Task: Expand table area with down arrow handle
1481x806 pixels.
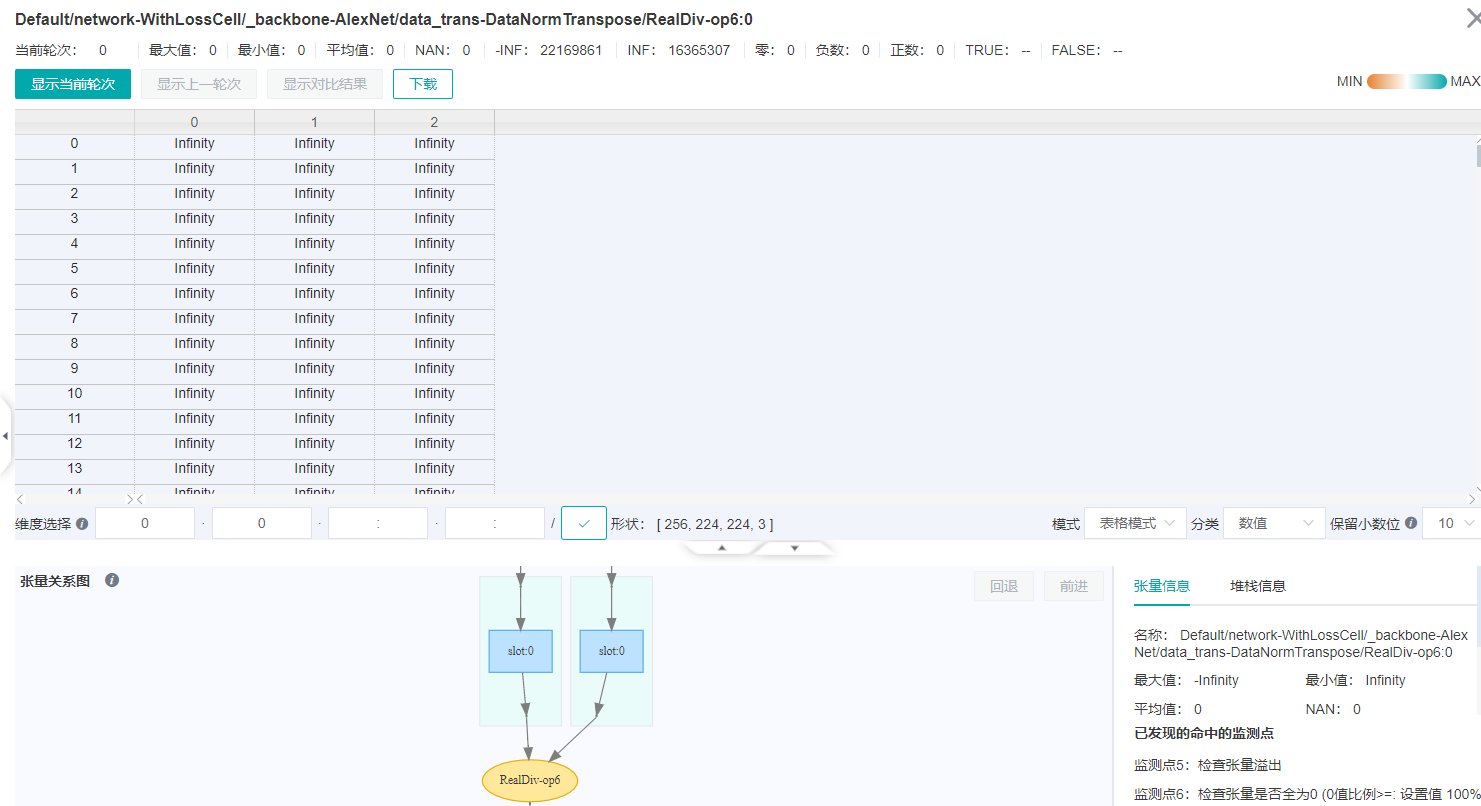Action: coord(794,548)
